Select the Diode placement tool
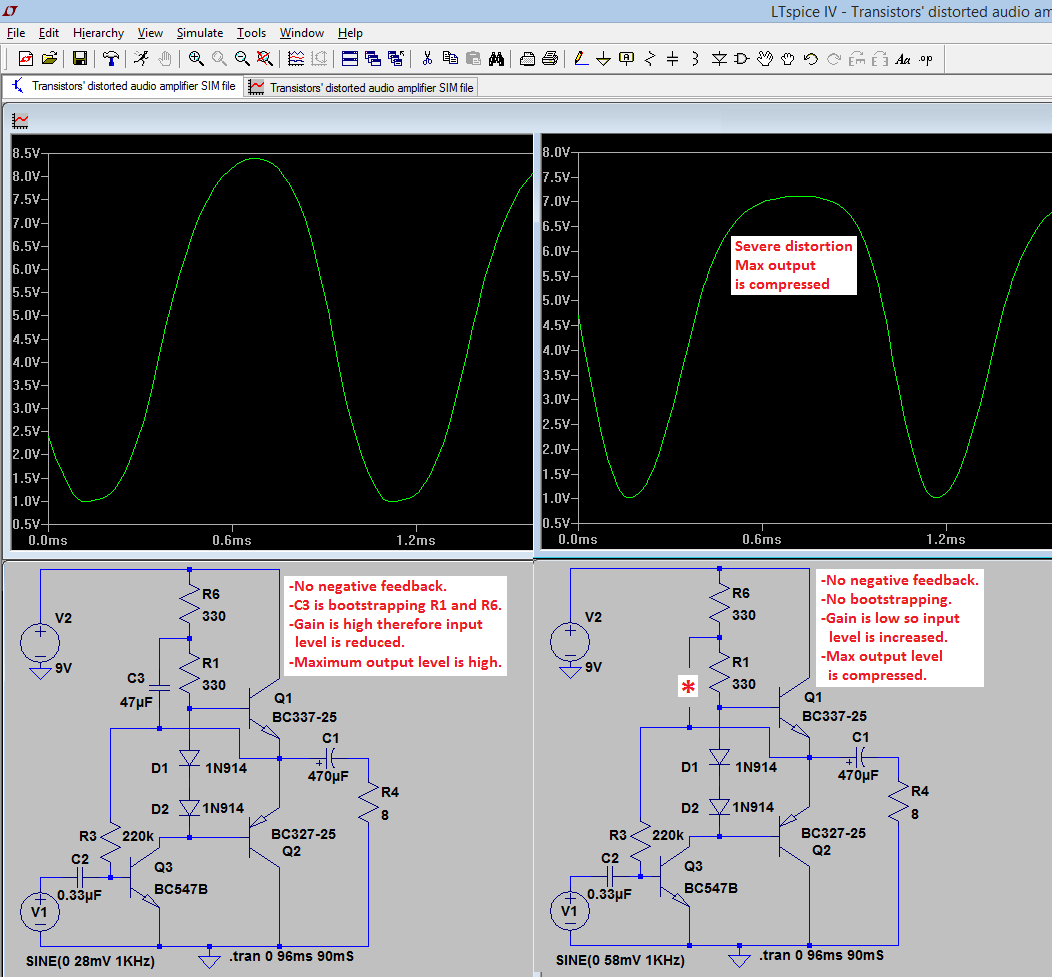Screen dimensions: 1052x977 pyautogui.click(x=719, y=59)
